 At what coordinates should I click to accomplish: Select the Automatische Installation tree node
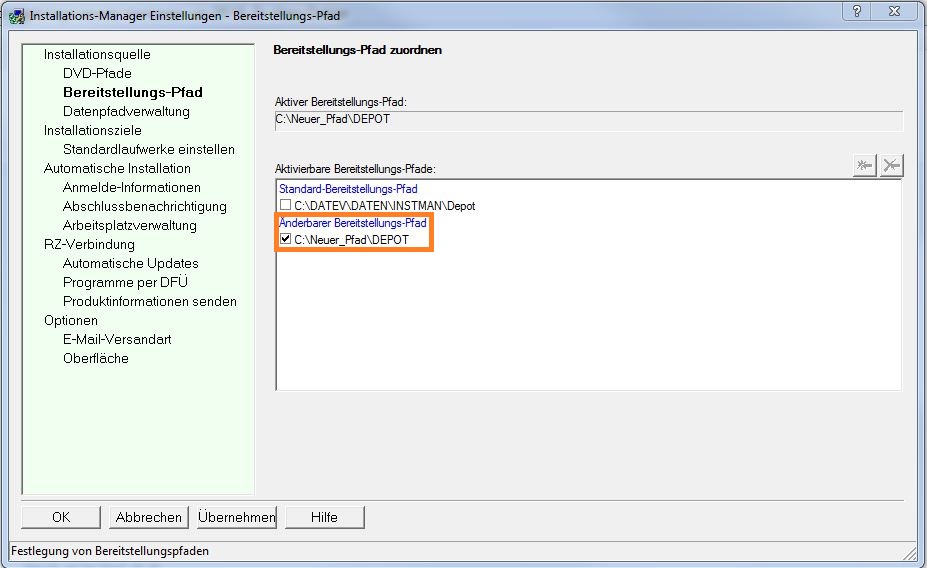(x=117, y=168)
